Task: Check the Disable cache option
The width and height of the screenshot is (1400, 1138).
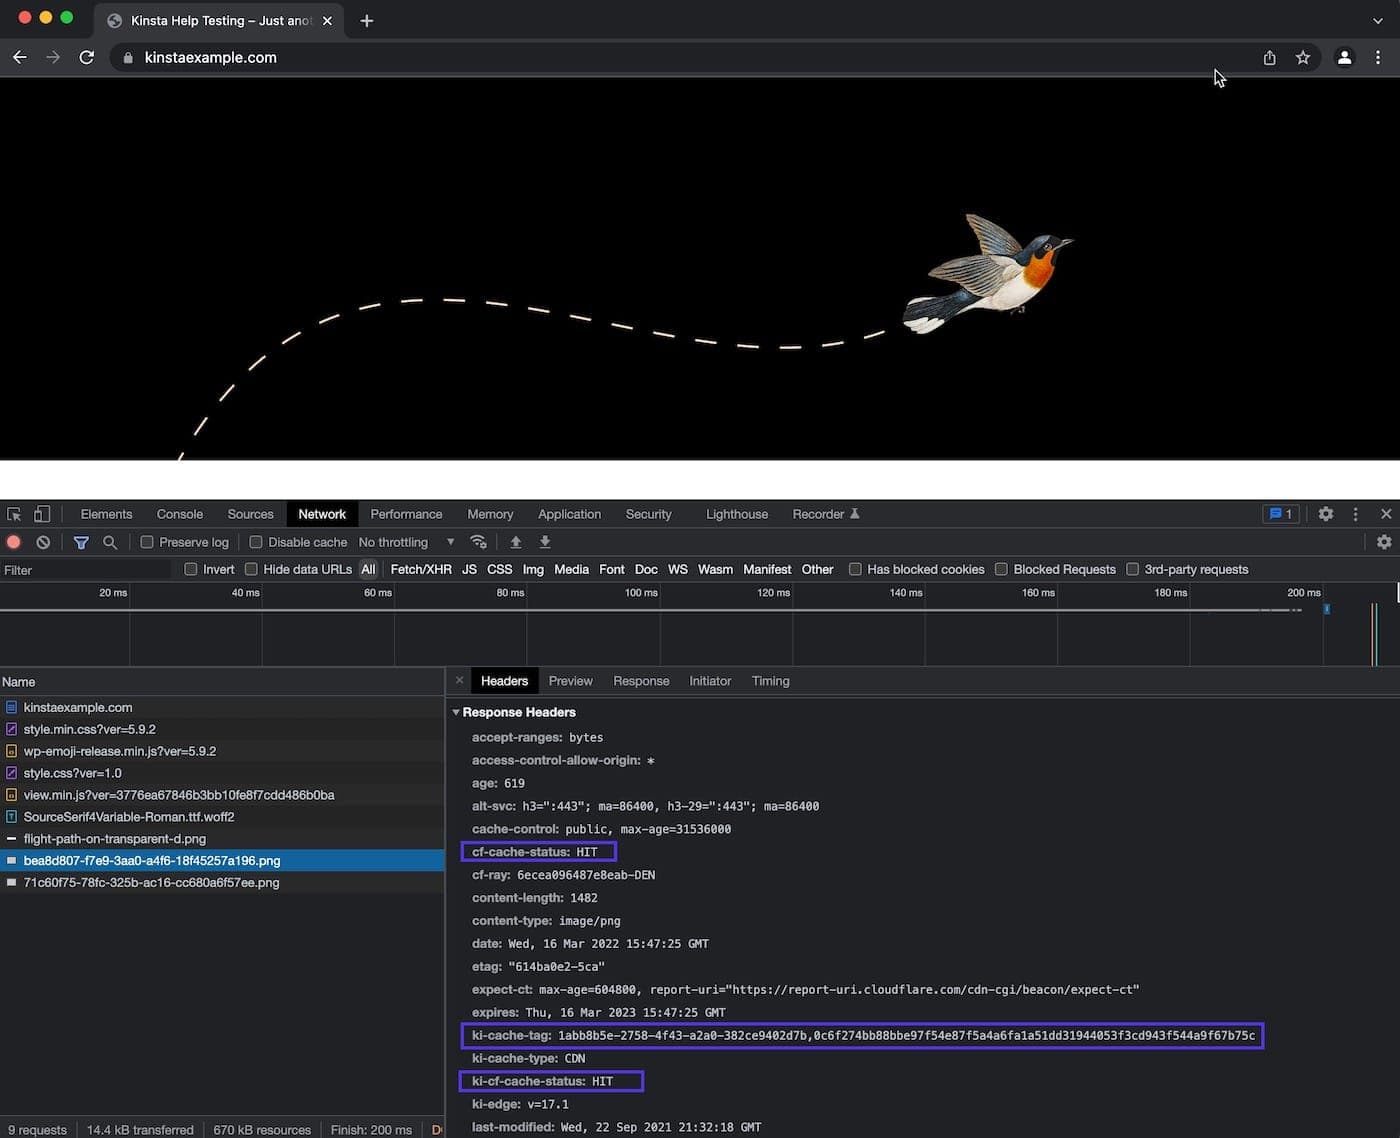Action: [256, 542]
